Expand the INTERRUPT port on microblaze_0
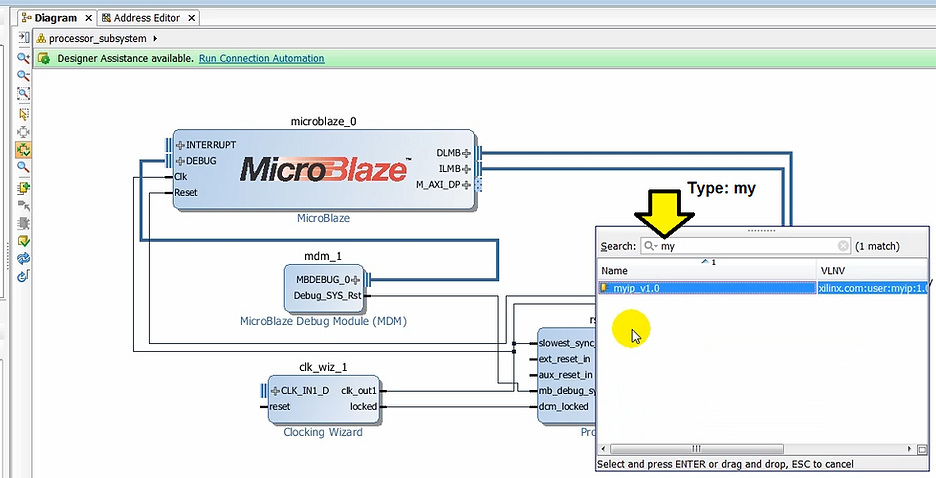 [181, 145]
